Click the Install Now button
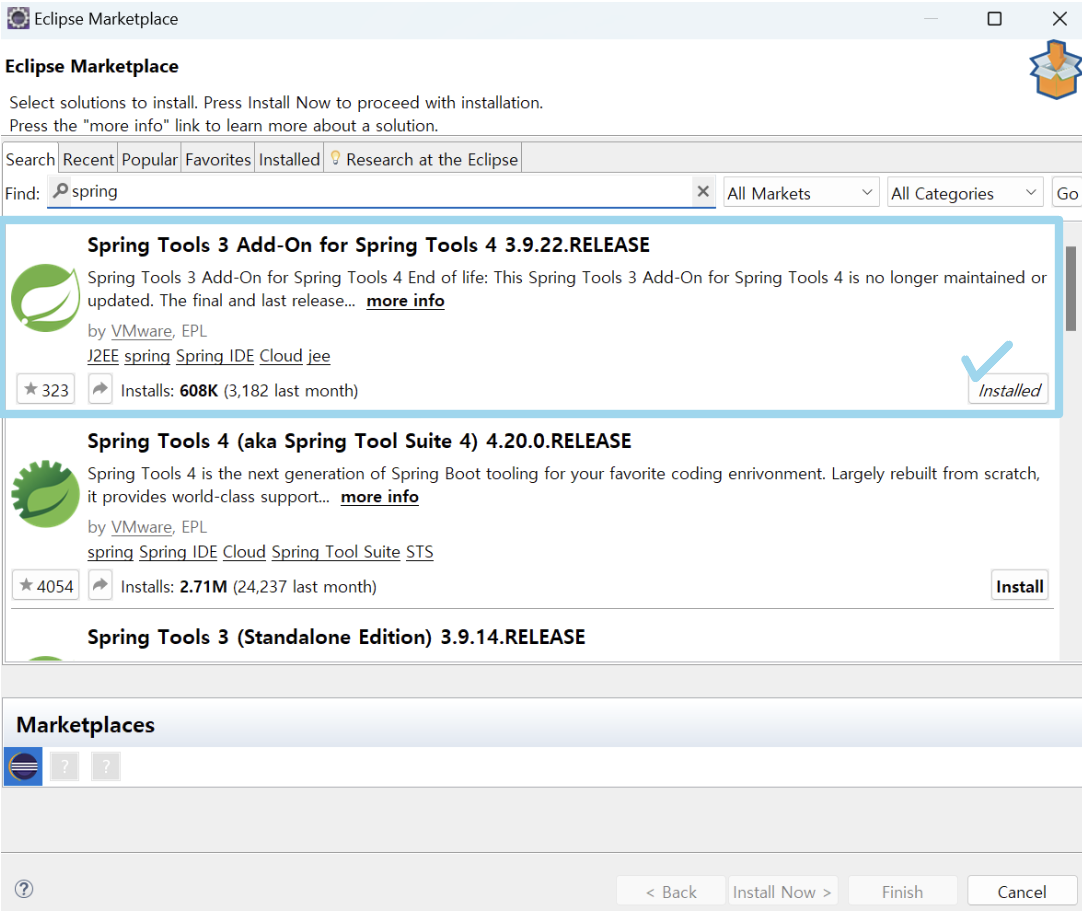The image size is (1082, 911). (x=783, y=892)
